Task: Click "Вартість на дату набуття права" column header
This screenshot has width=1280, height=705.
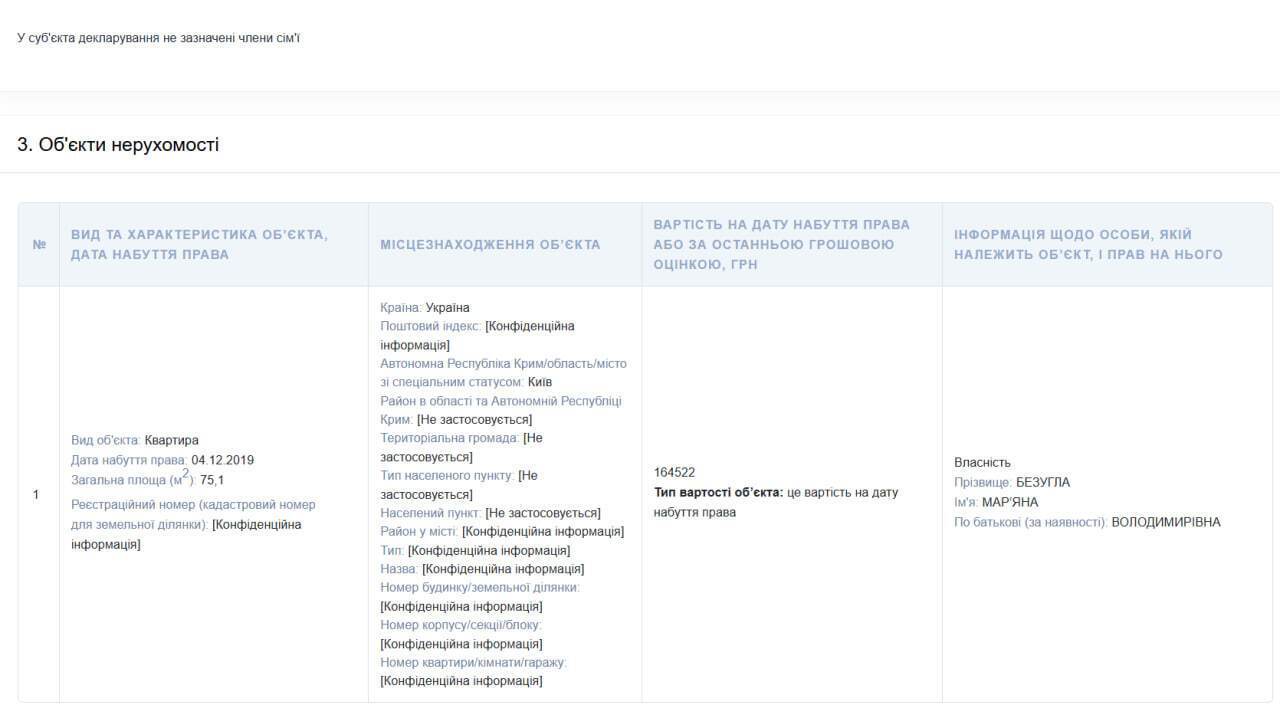Action: (781, 245)
